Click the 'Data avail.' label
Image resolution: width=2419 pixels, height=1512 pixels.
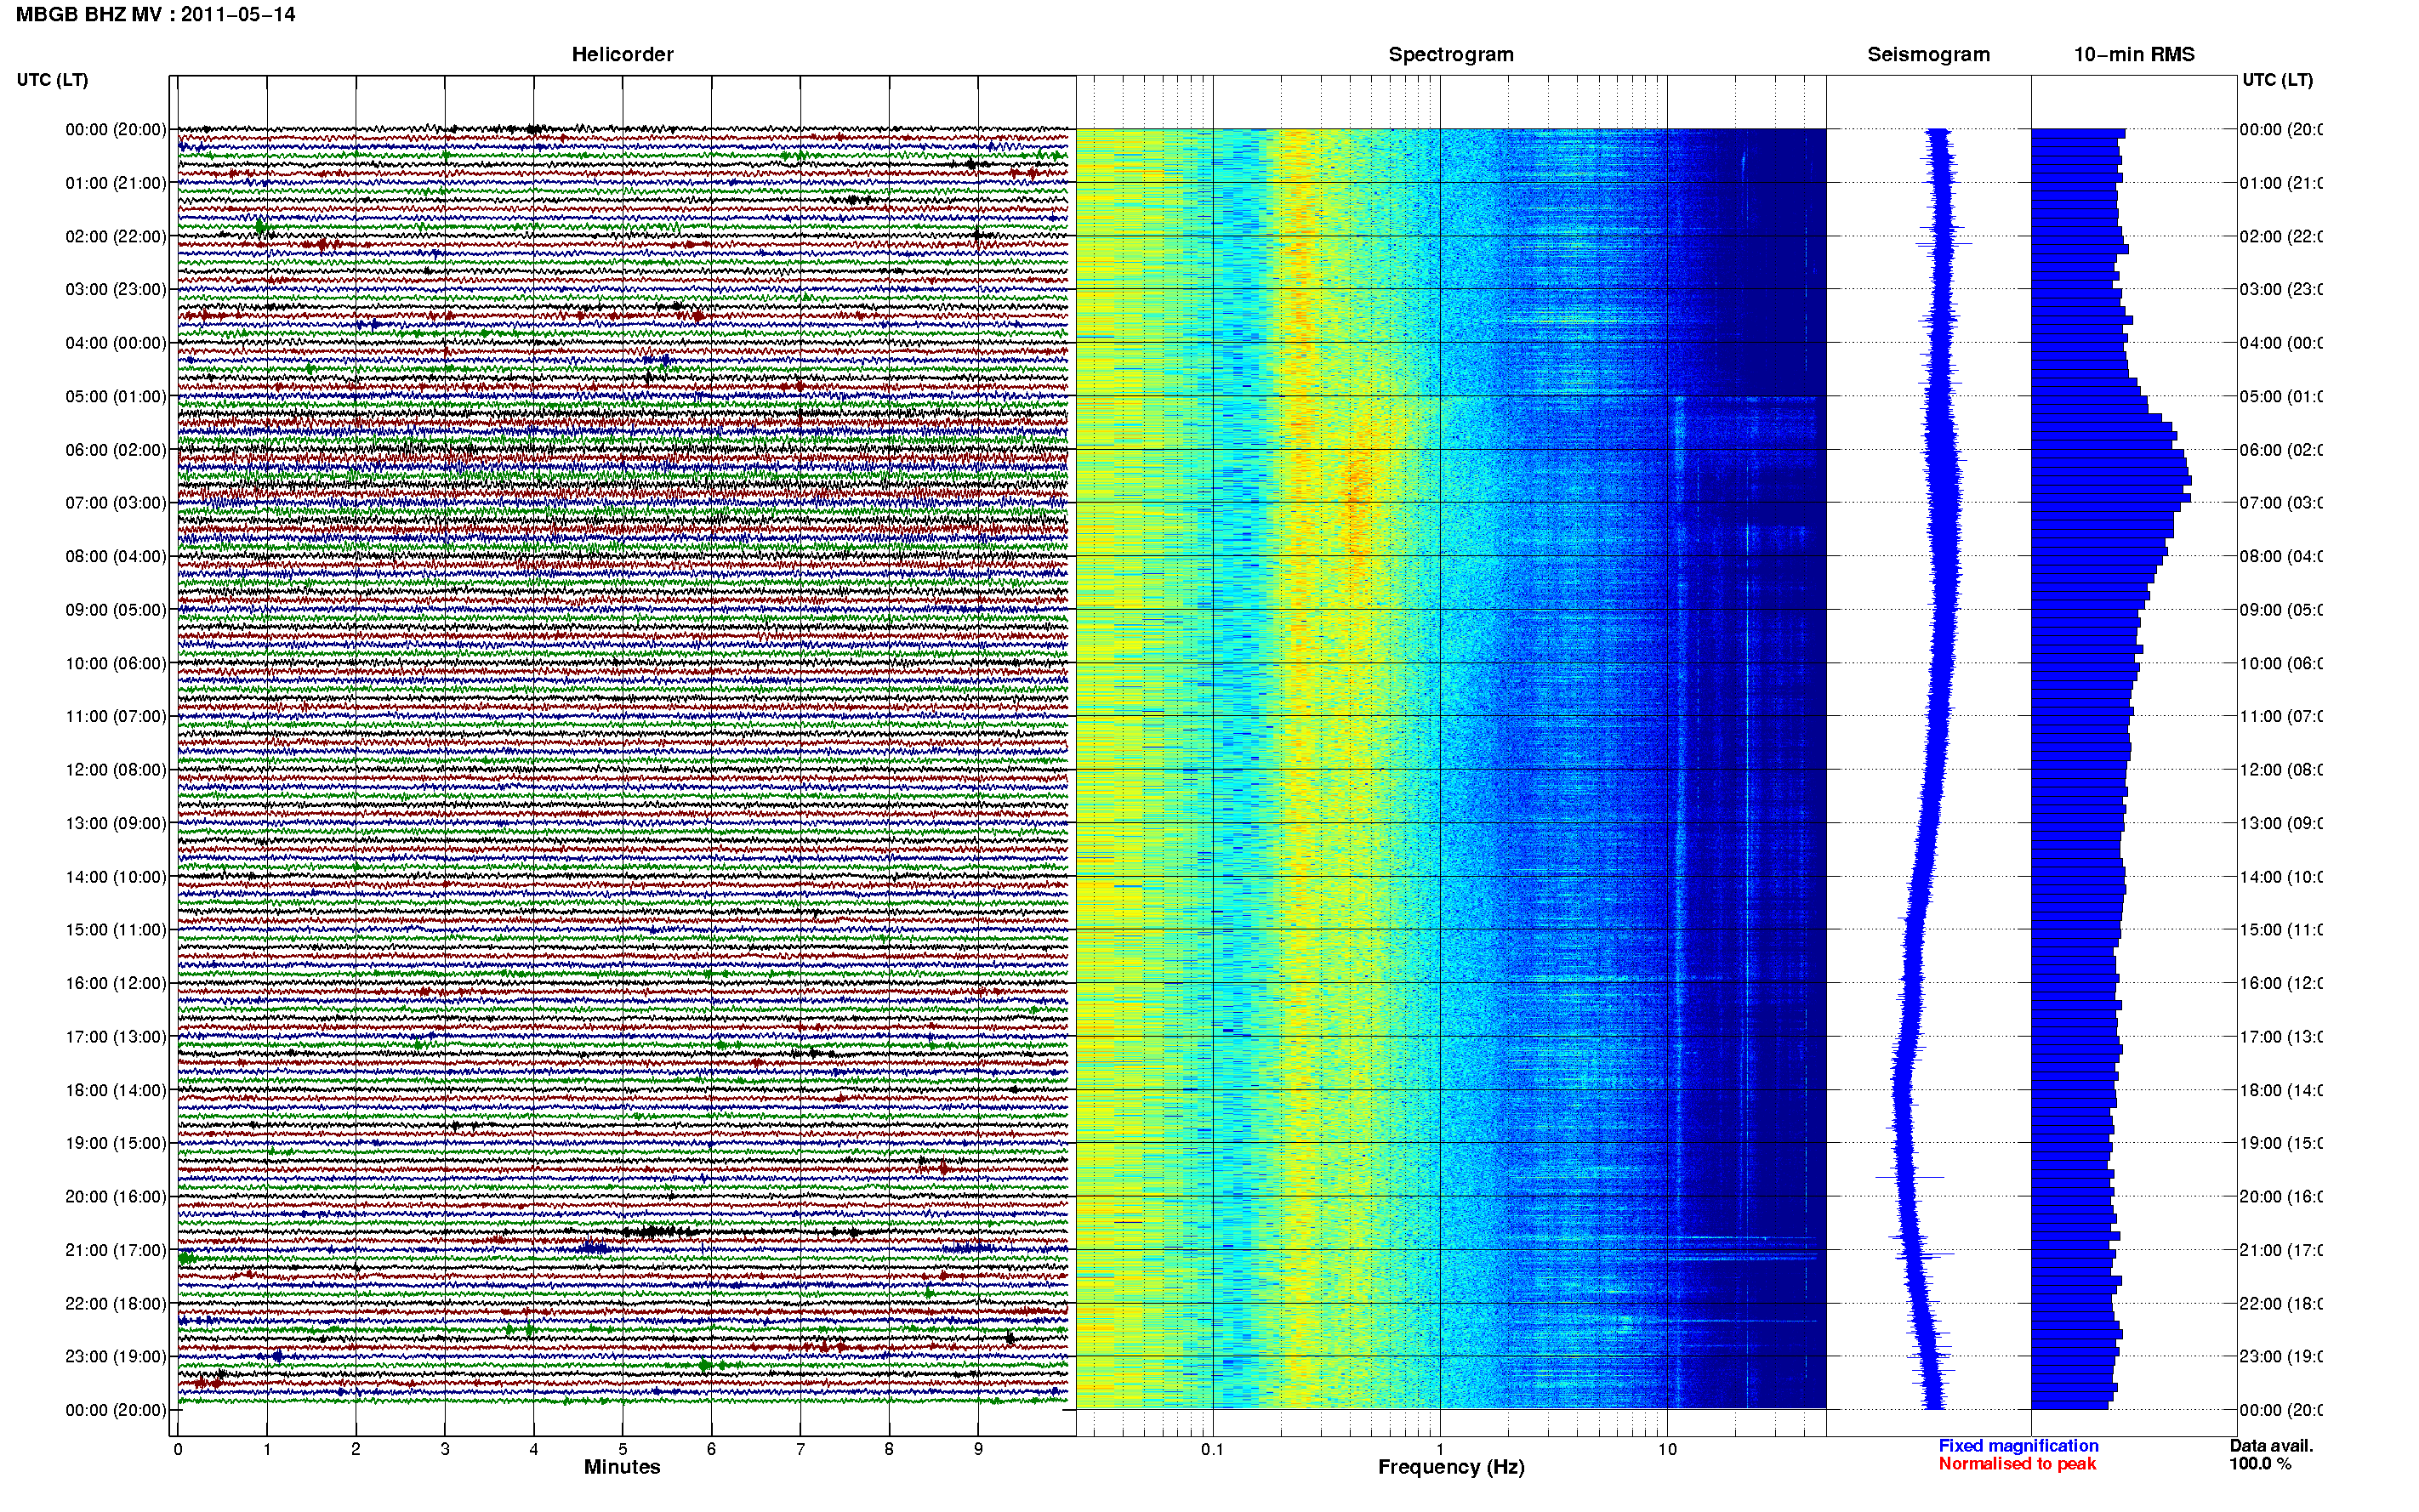2271,1446
